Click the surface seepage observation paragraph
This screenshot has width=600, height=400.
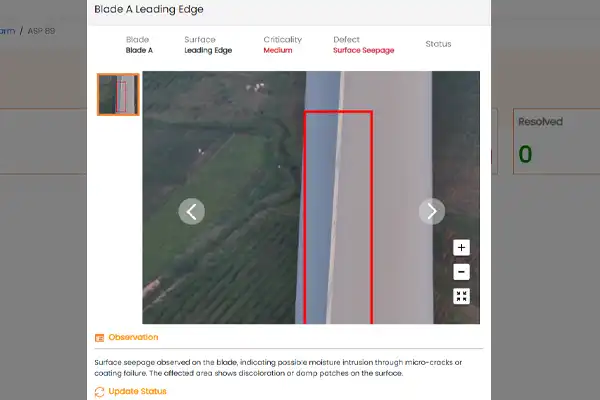tap(278, 367)
